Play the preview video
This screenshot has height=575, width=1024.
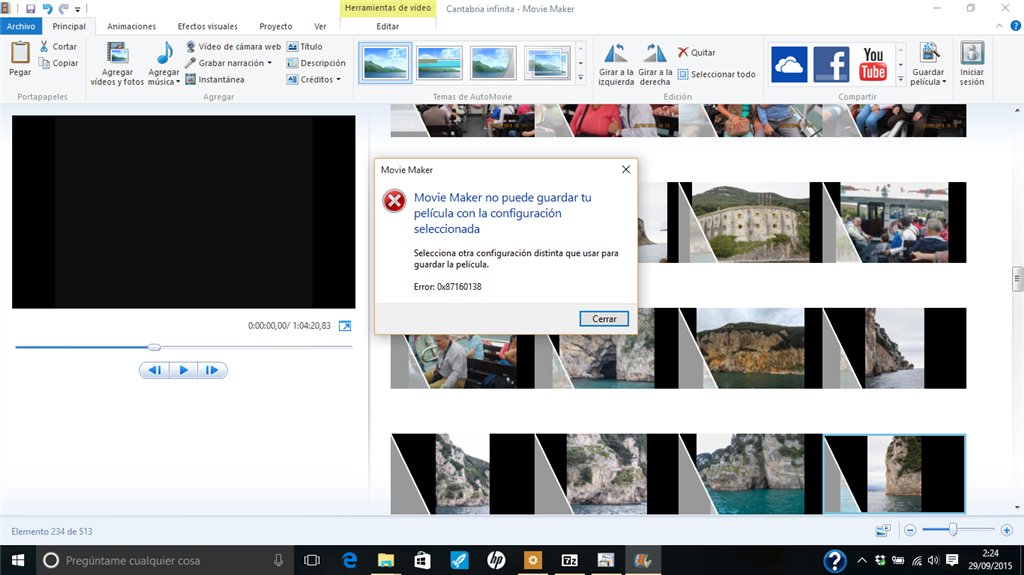(184, 370)
